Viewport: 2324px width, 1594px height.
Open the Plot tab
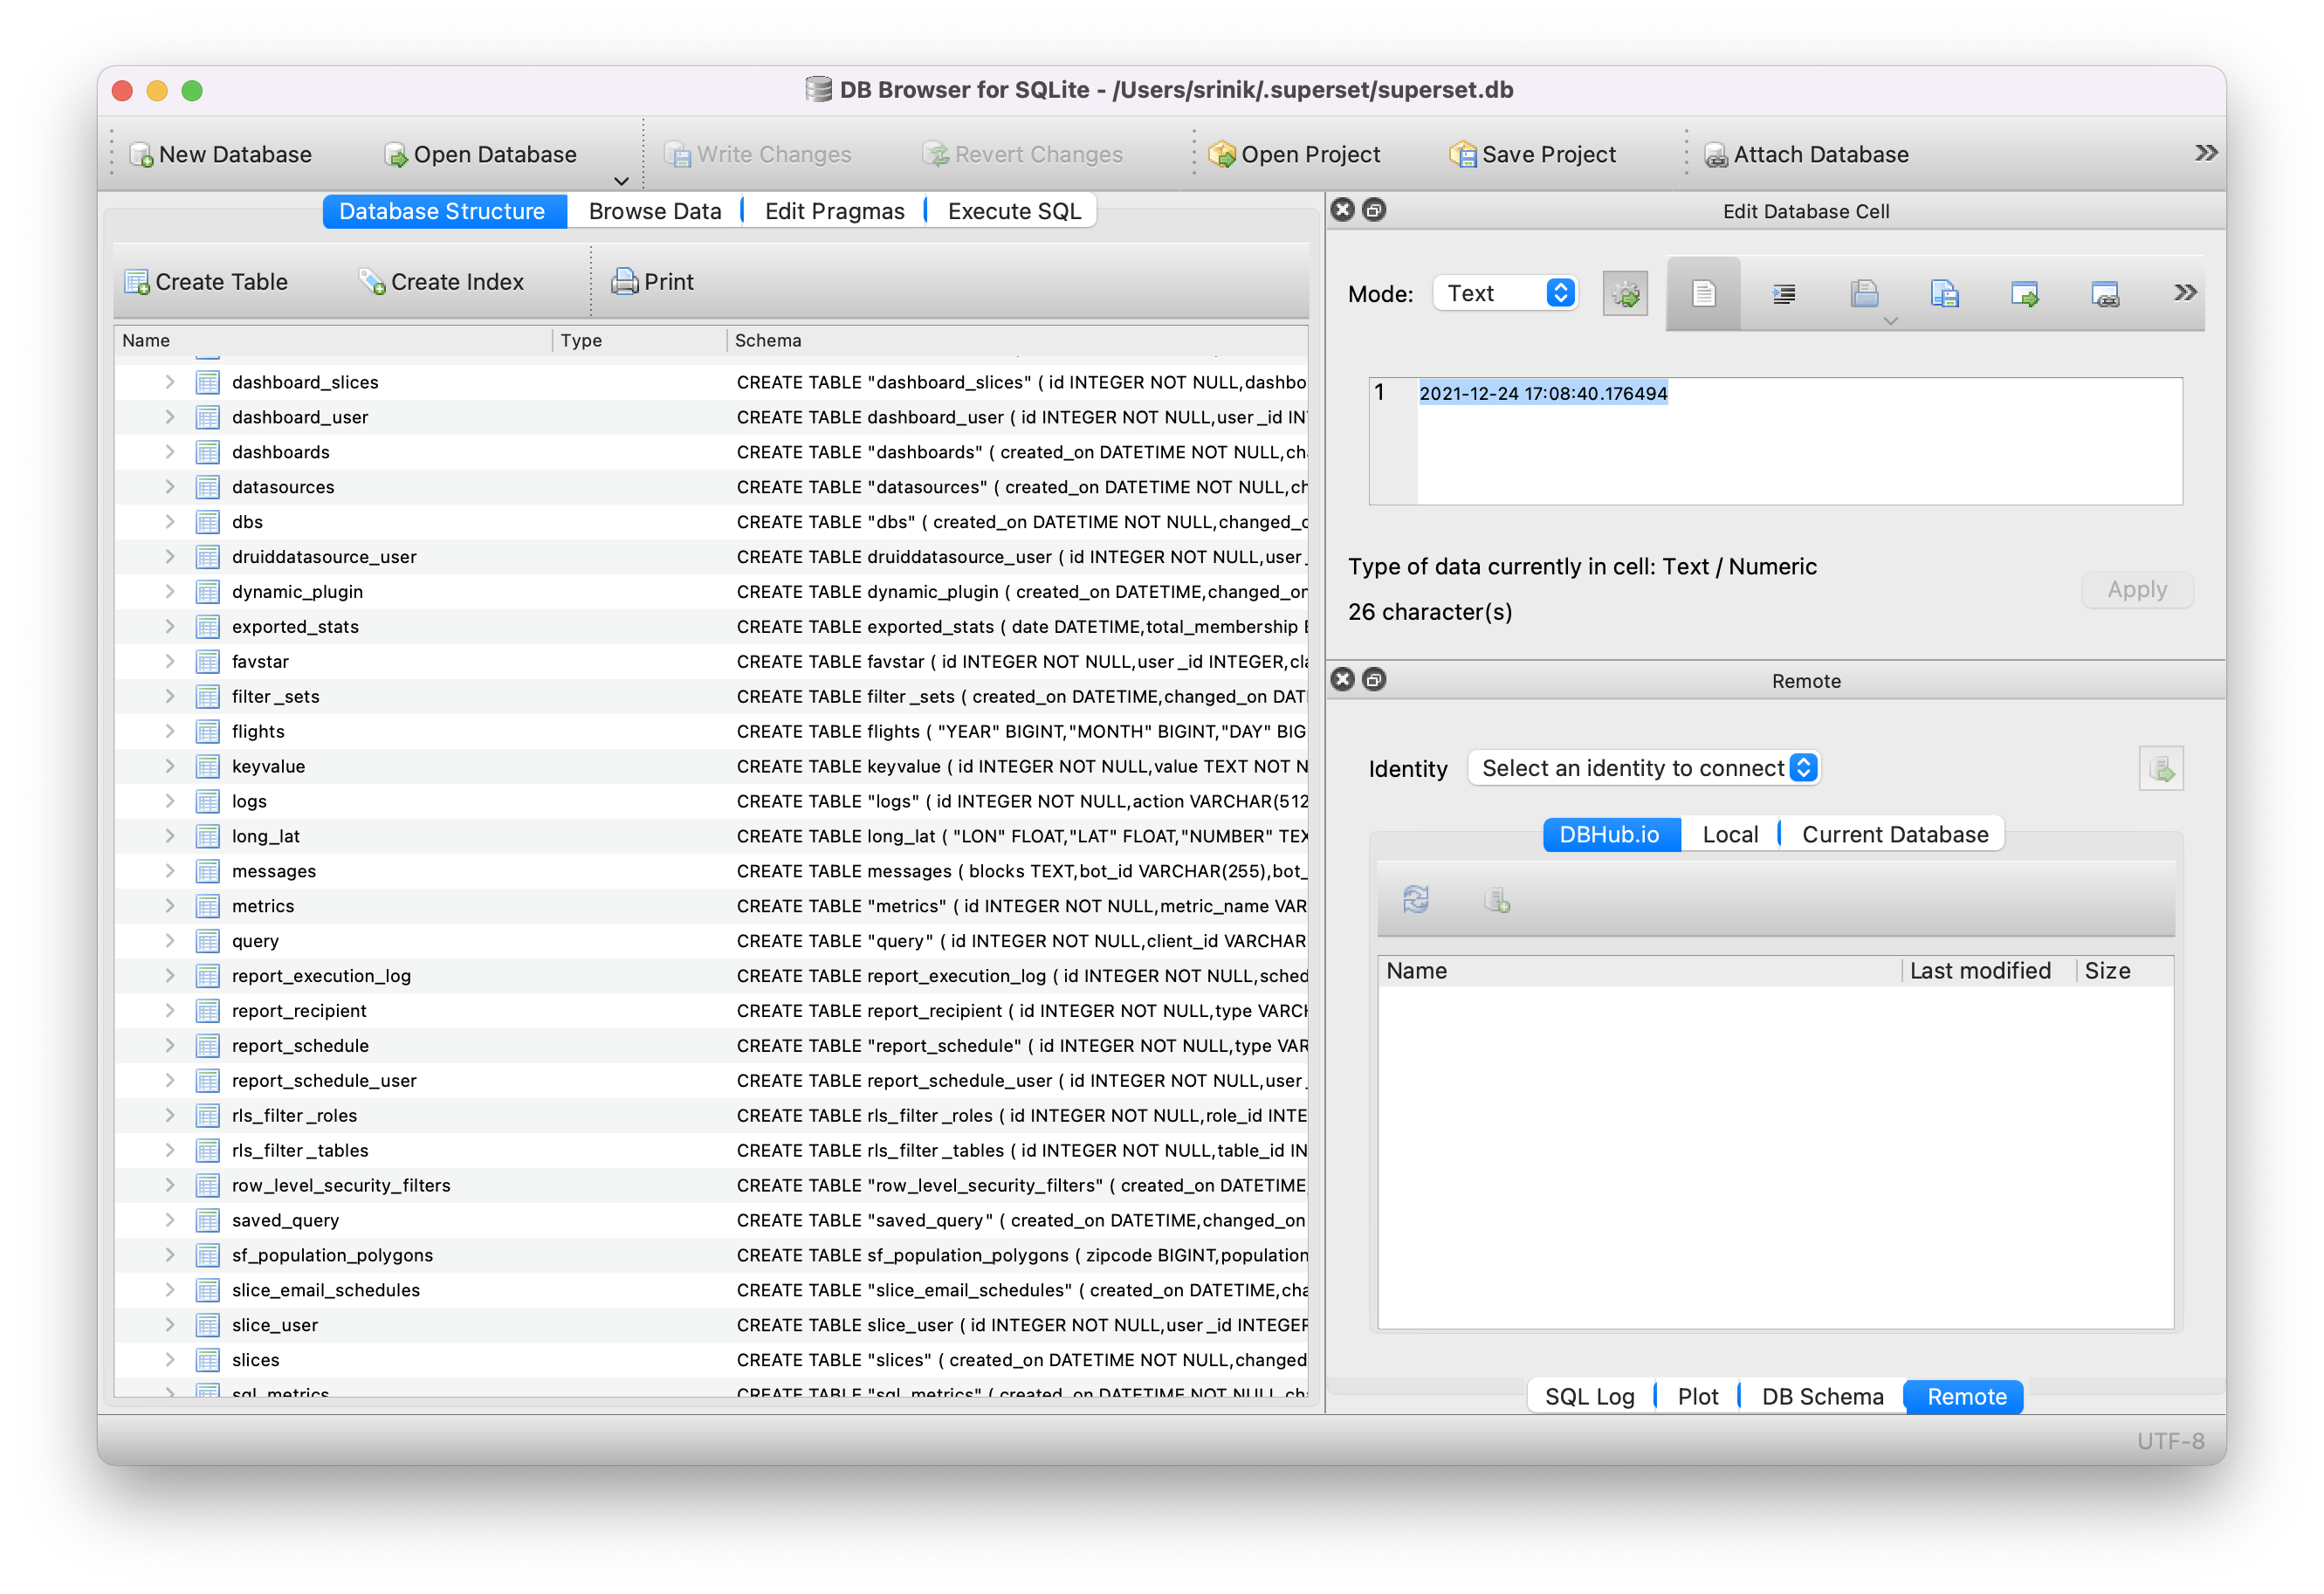point(1697,1397)
